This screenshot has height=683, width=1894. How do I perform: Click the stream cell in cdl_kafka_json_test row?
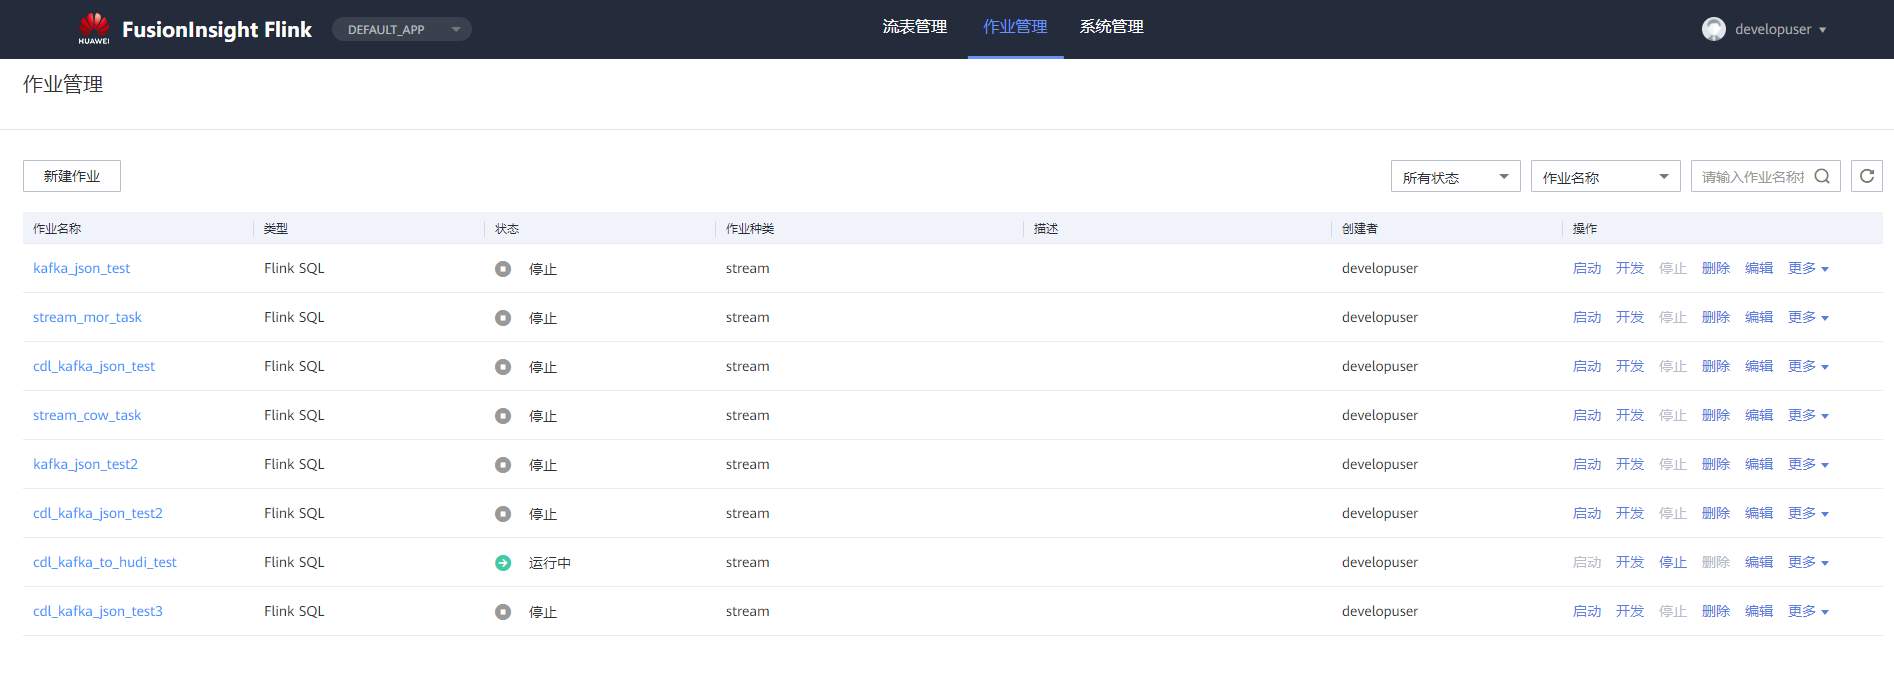748,366
